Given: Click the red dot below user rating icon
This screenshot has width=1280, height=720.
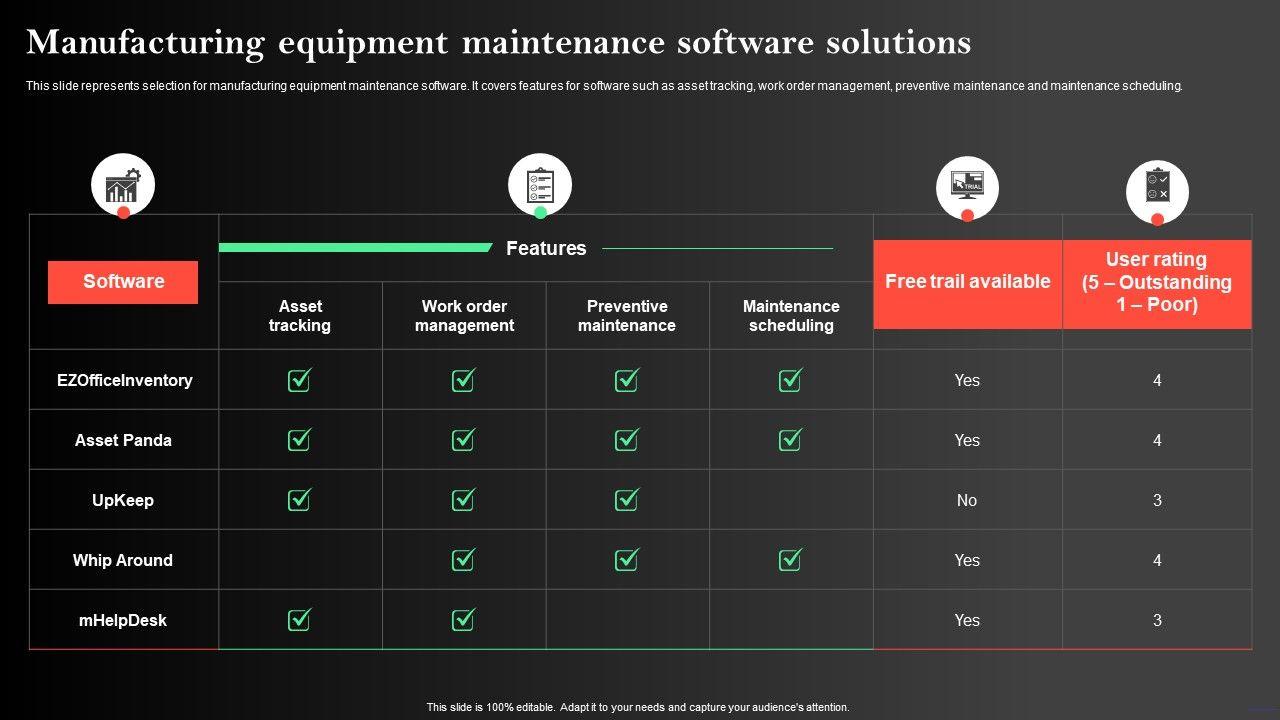Looking at the screenshot, I should point(1157,219).
